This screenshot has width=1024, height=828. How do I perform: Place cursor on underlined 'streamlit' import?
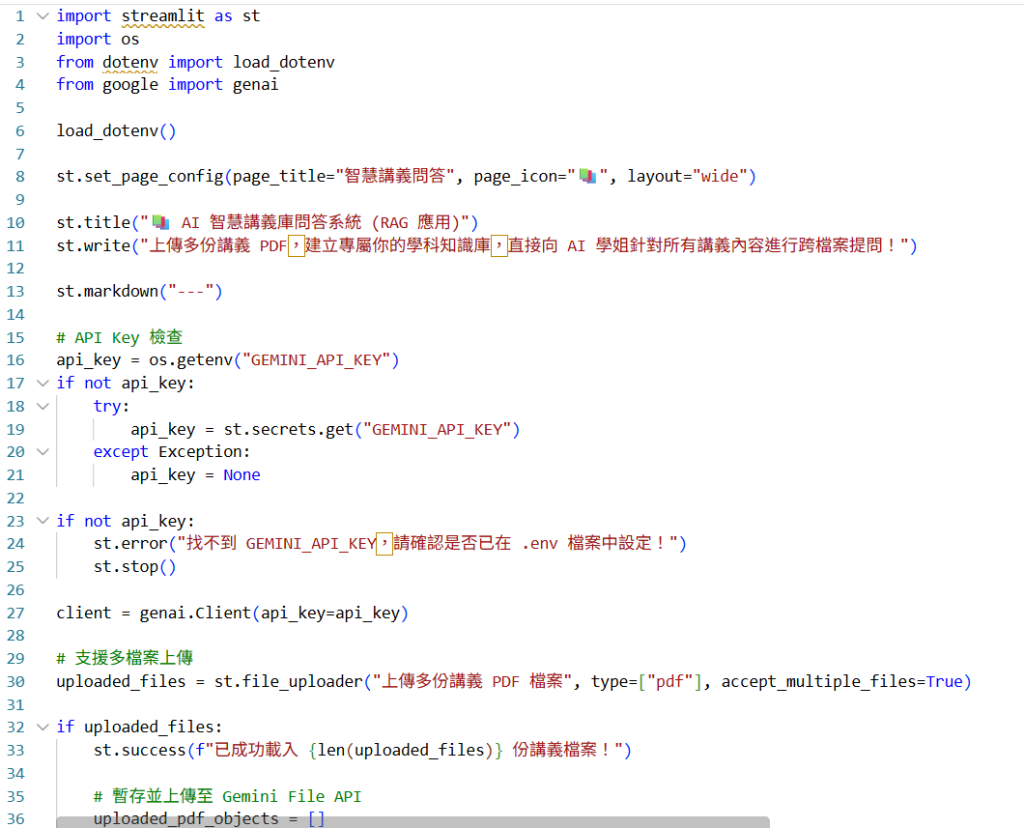tap(163, 16)
